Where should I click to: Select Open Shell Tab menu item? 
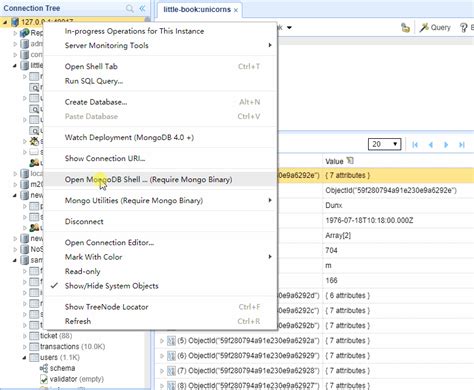click(161, 66)
